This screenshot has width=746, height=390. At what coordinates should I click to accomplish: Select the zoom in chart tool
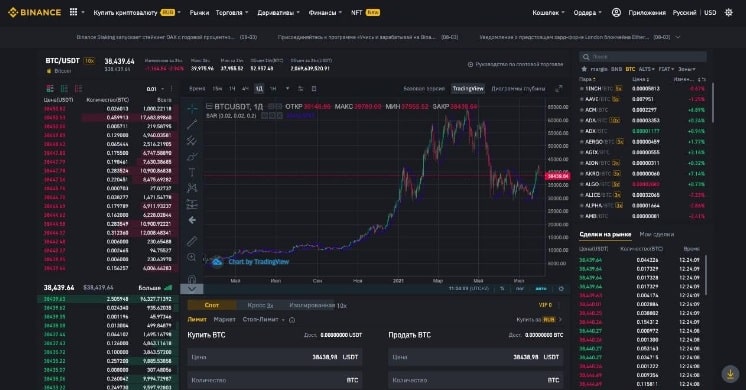coord(192,257)
